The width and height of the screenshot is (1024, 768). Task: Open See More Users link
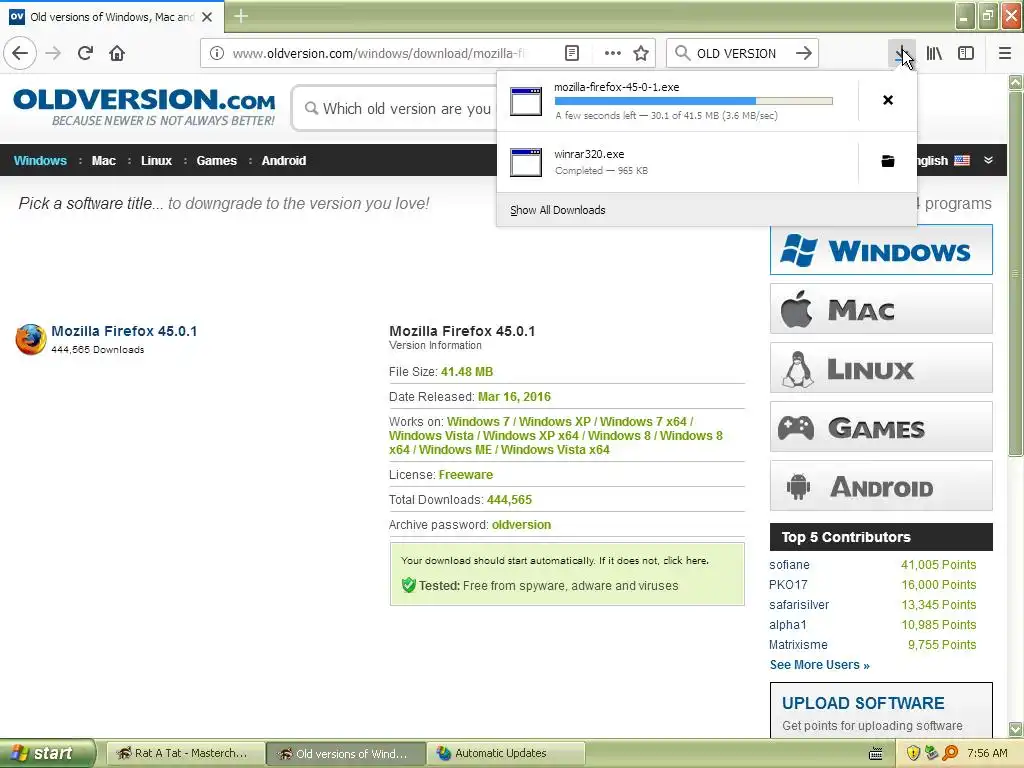(820, 665)
